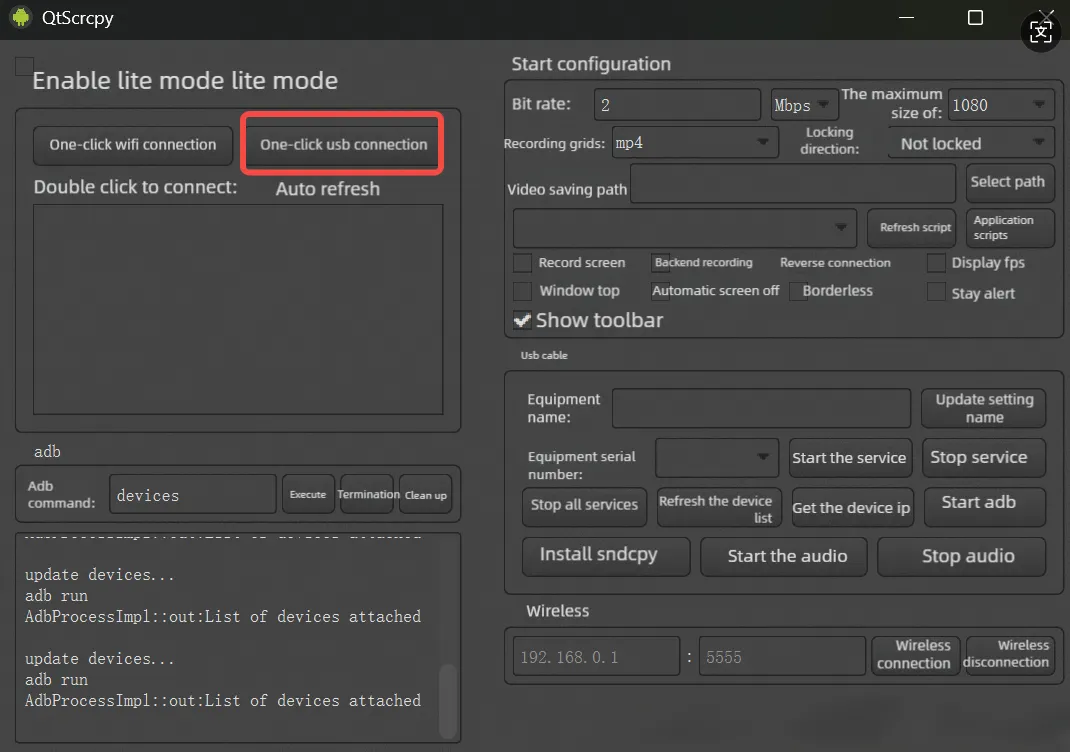
Task: Expand the maximum size 1080 dropdown
Action: 1000,105
